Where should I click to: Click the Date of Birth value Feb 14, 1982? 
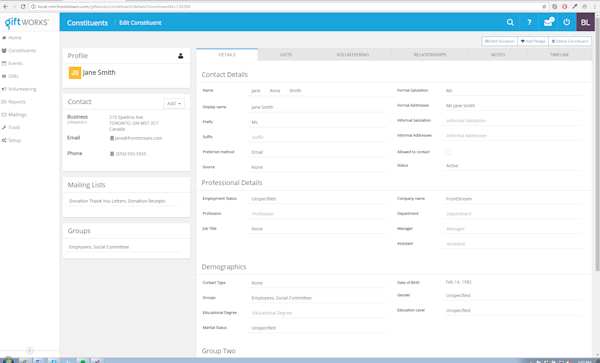click(458, 282)
